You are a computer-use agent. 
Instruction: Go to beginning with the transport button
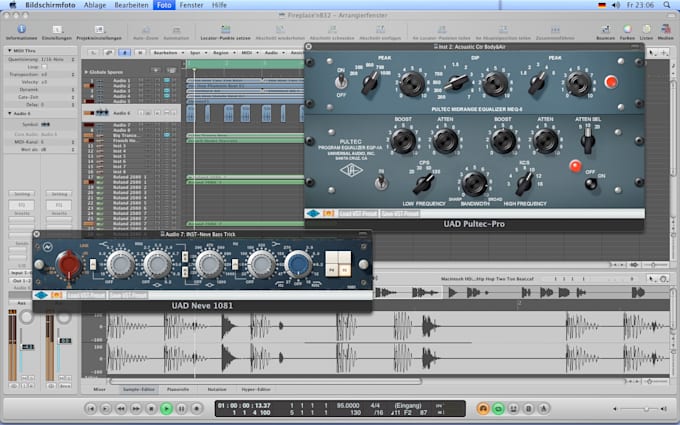pyautogui.click(x=91, y=408)
